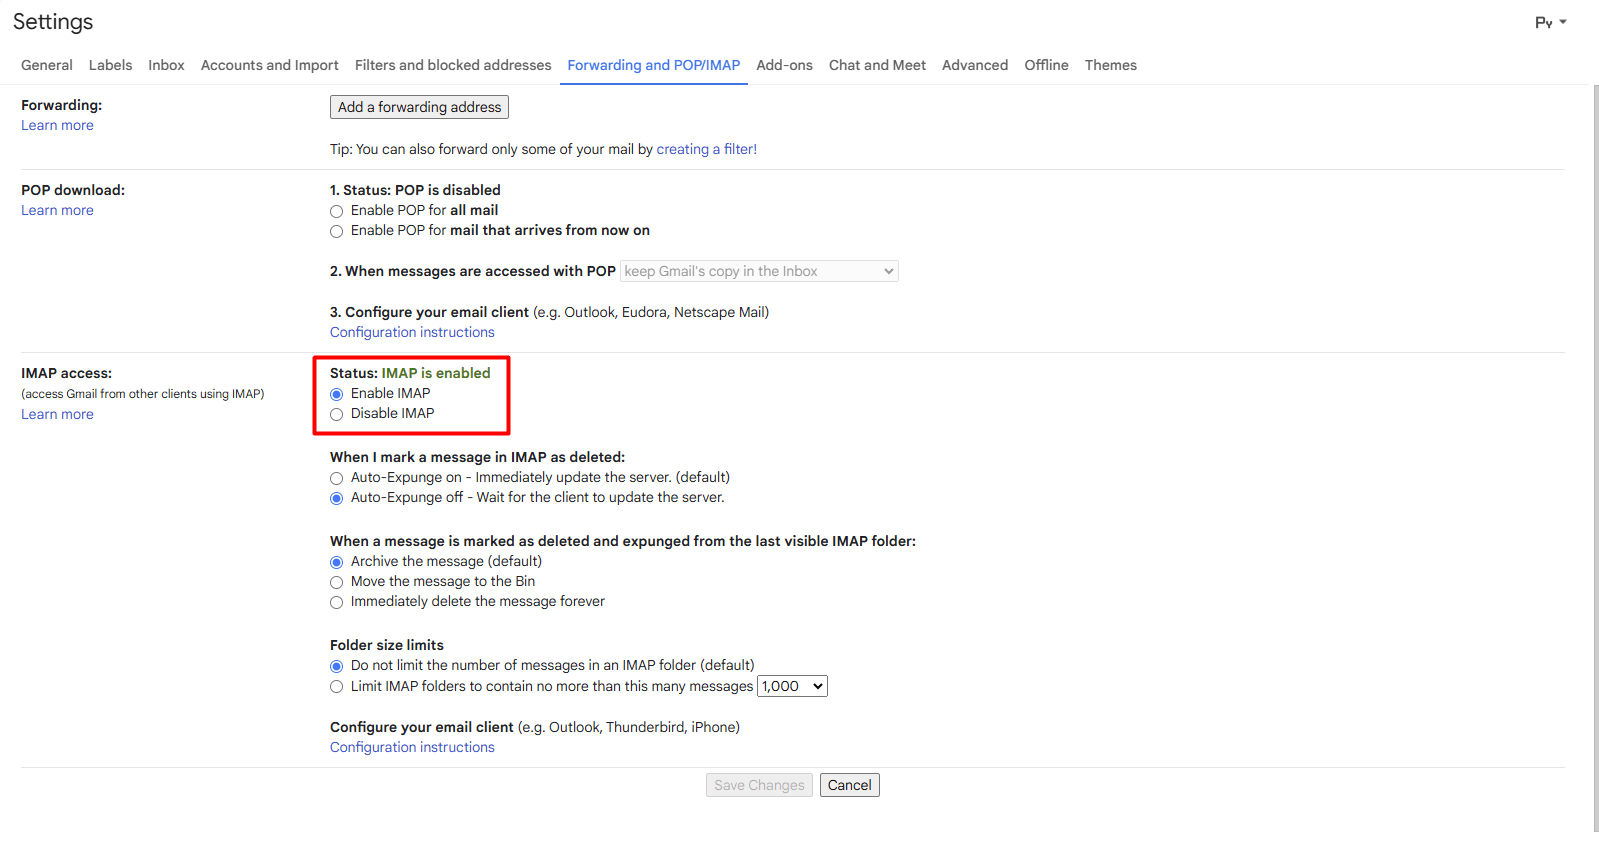Screen dimensions: 1599x841
Task: Switch to Chat and Meet tab
Action: (x=877, y=65)
